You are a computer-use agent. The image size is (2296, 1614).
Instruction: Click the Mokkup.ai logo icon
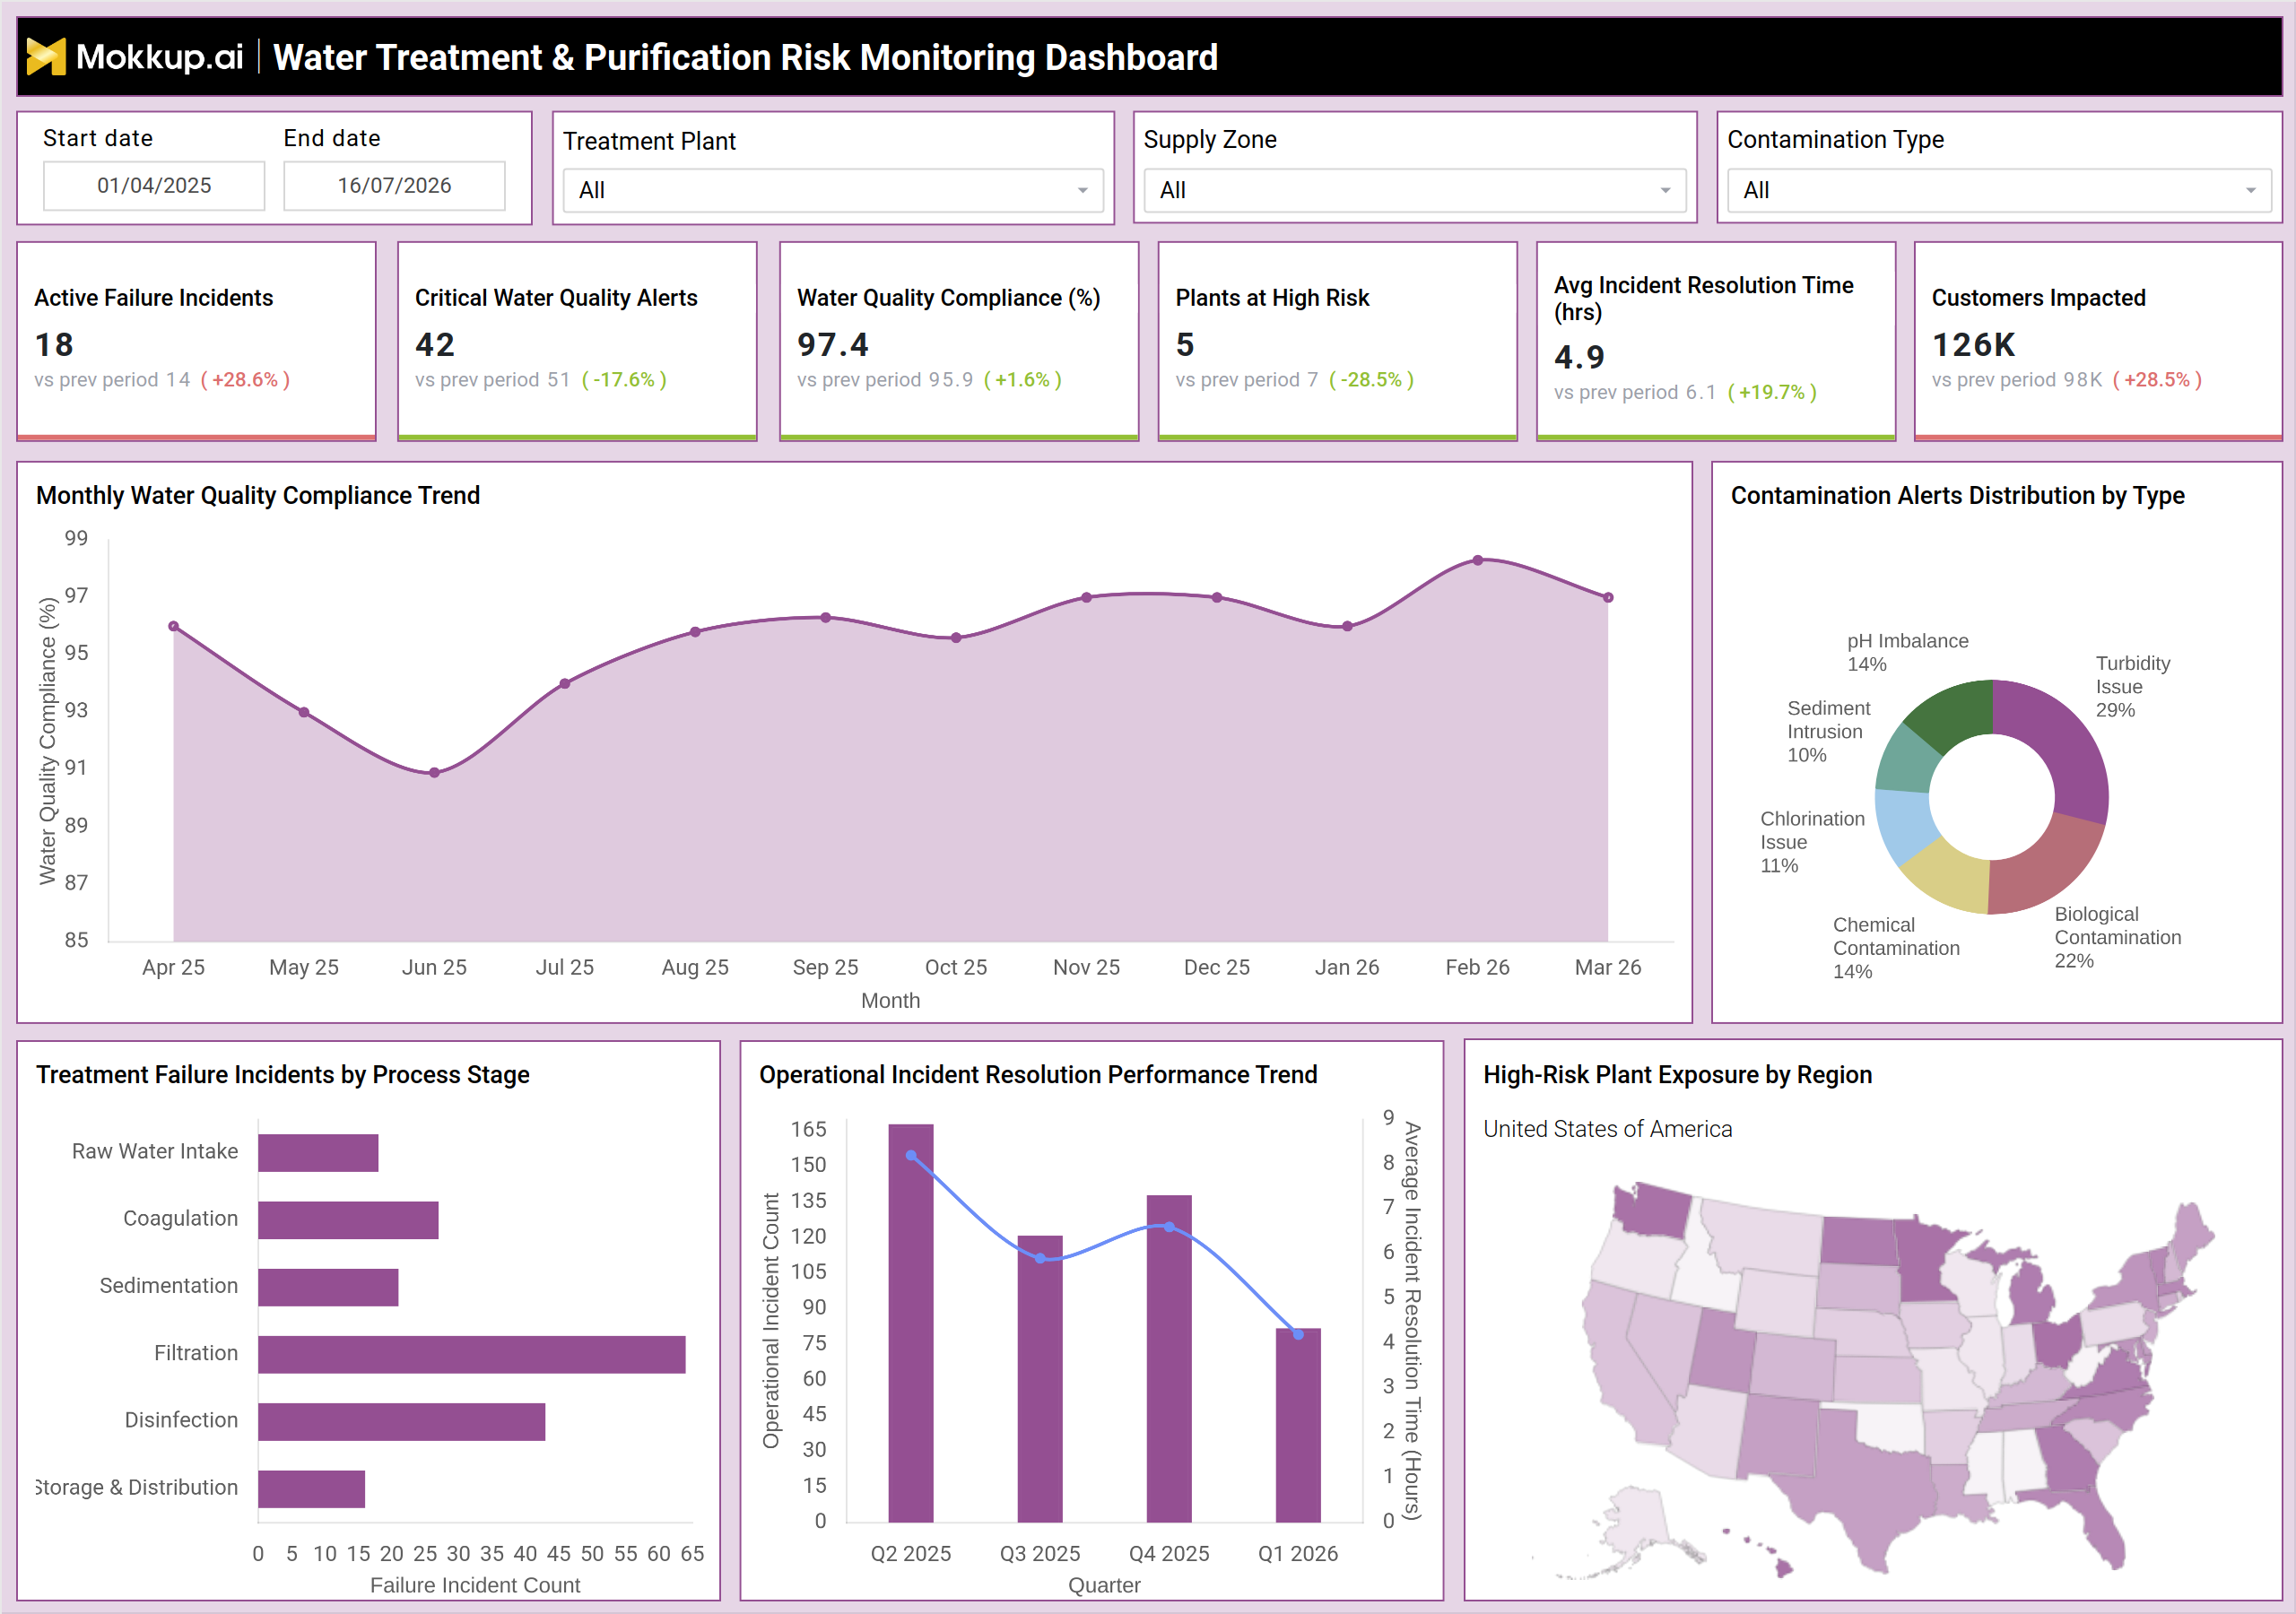coord(46,57)
